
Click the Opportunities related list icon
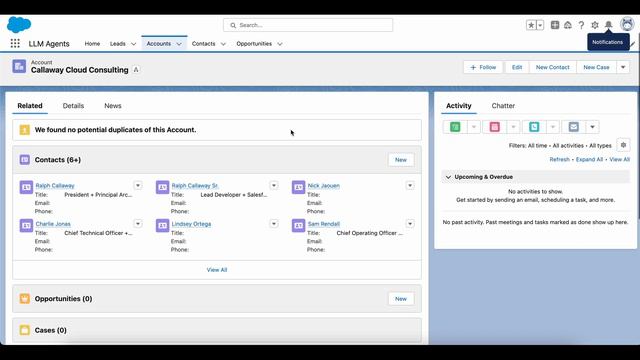point(24,298)
